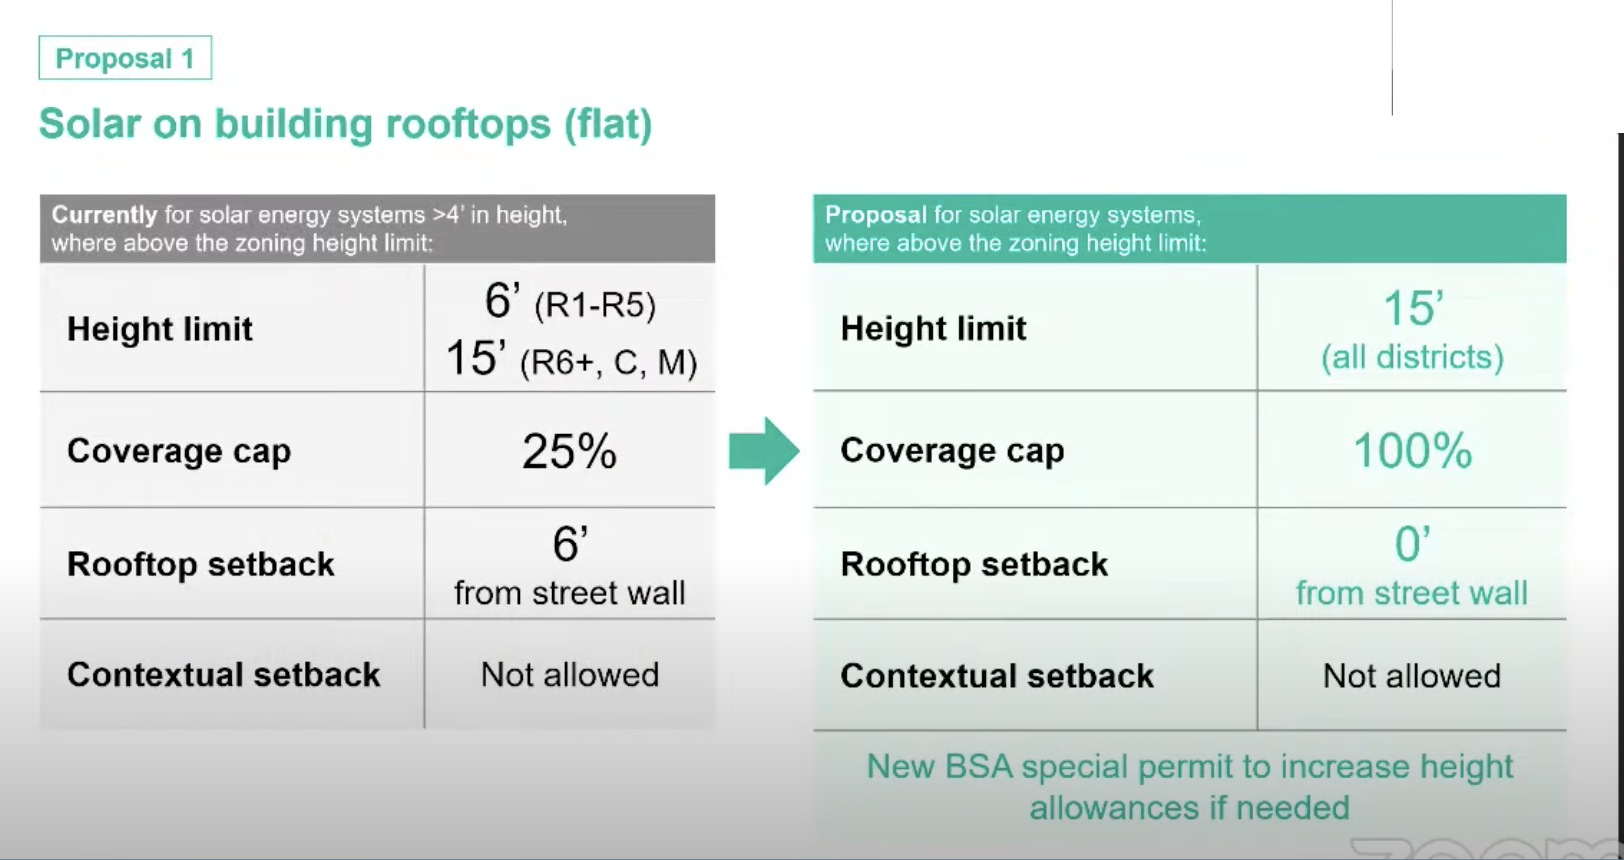This screenshot has width=1624, height=860.
Task: Click the 'Coverage cap' label in Proposal table
Action: pyautogui.click(x=952, y=451)
